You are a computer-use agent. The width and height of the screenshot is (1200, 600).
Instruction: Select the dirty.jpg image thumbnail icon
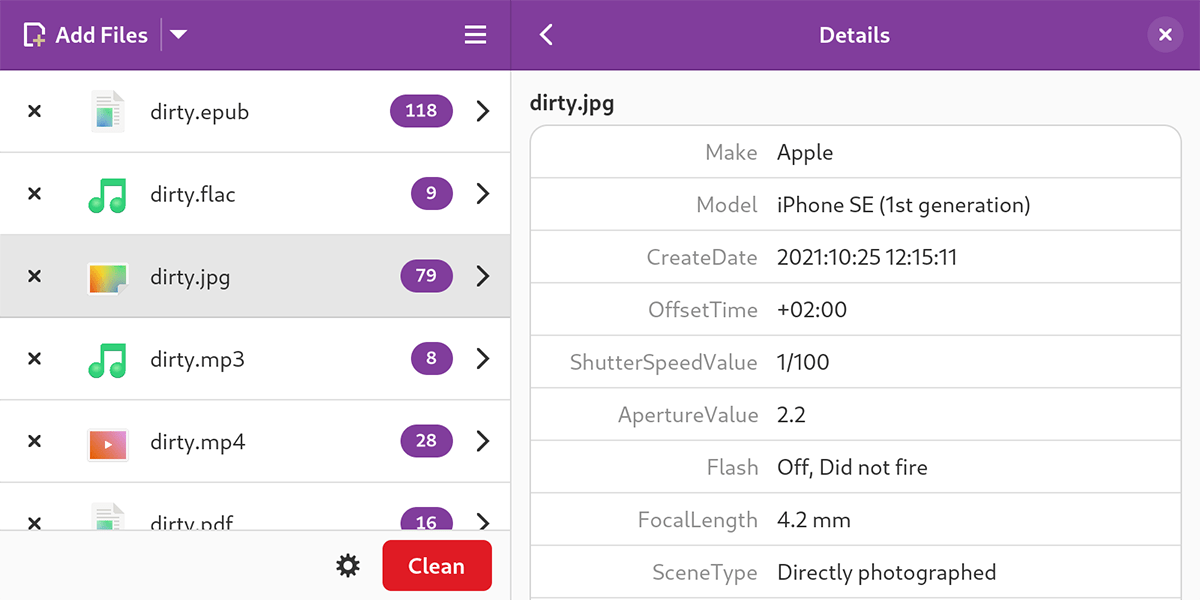click(107, 277)
